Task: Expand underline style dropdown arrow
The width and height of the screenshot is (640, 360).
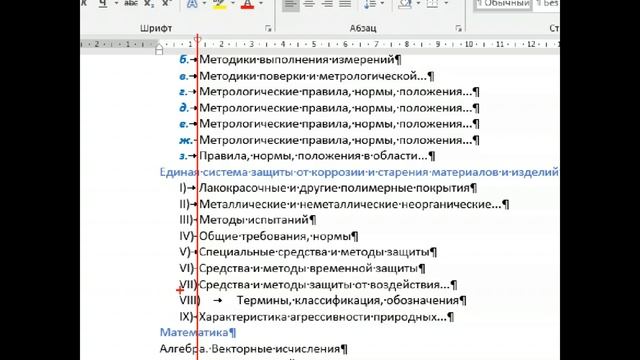Action: click(x=116, y=4)
